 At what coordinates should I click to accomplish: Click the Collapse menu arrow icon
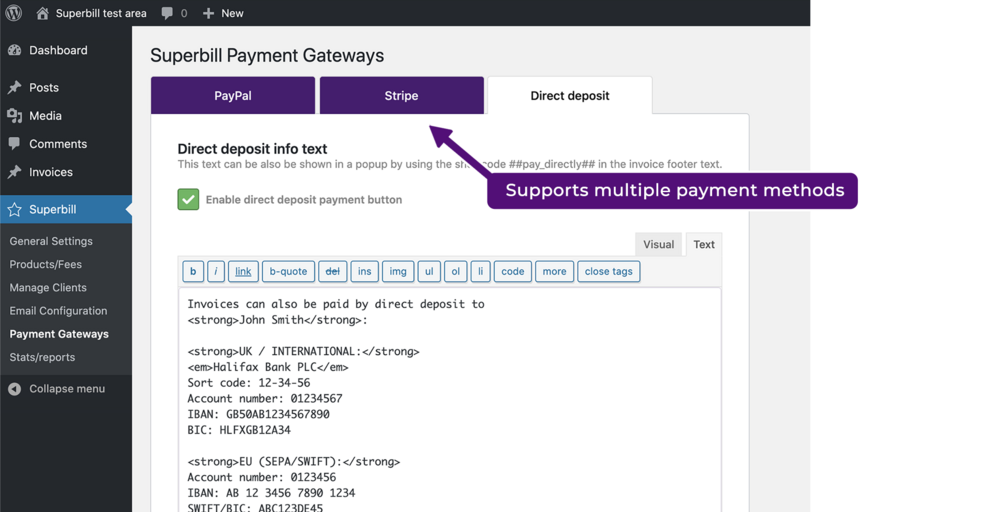tap(14, 389)
